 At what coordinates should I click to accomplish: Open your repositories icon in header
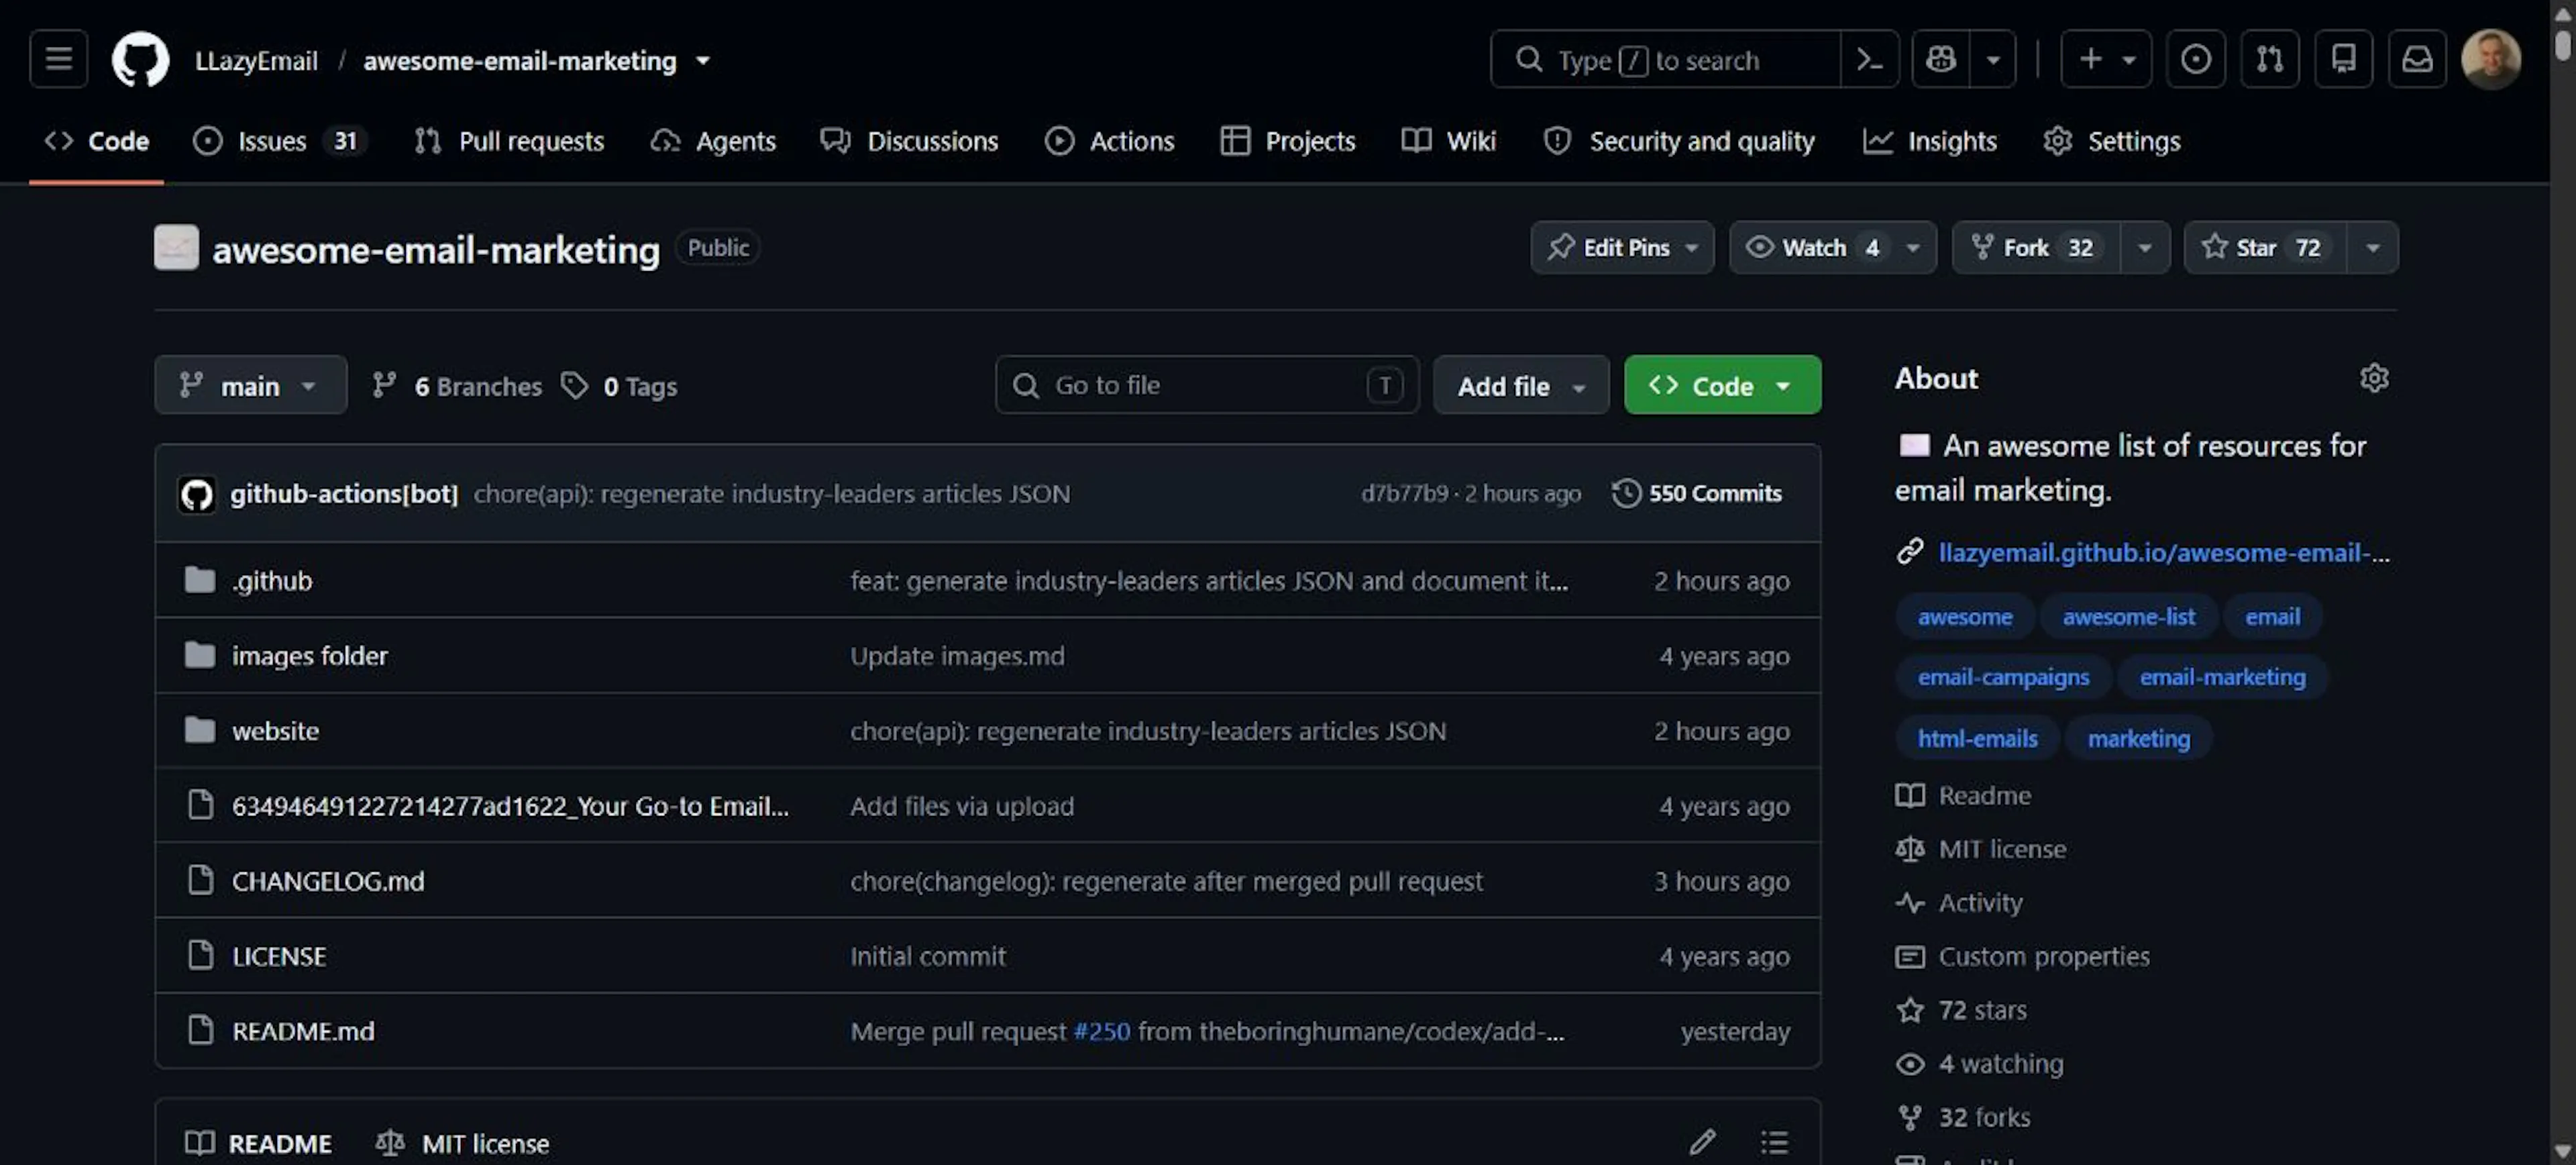click(2344, 59)
